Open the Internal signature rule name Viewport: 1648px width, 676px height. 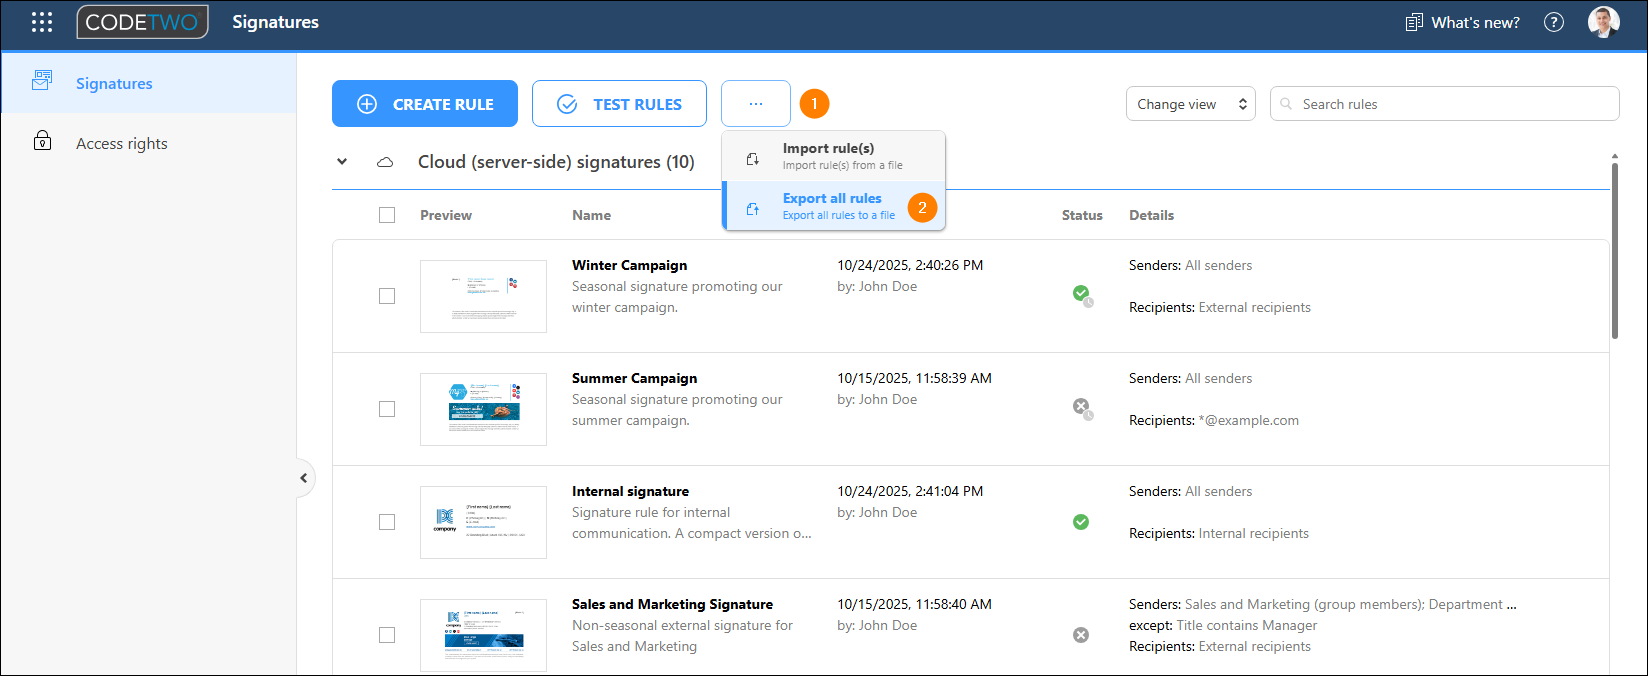click(630, 491)
